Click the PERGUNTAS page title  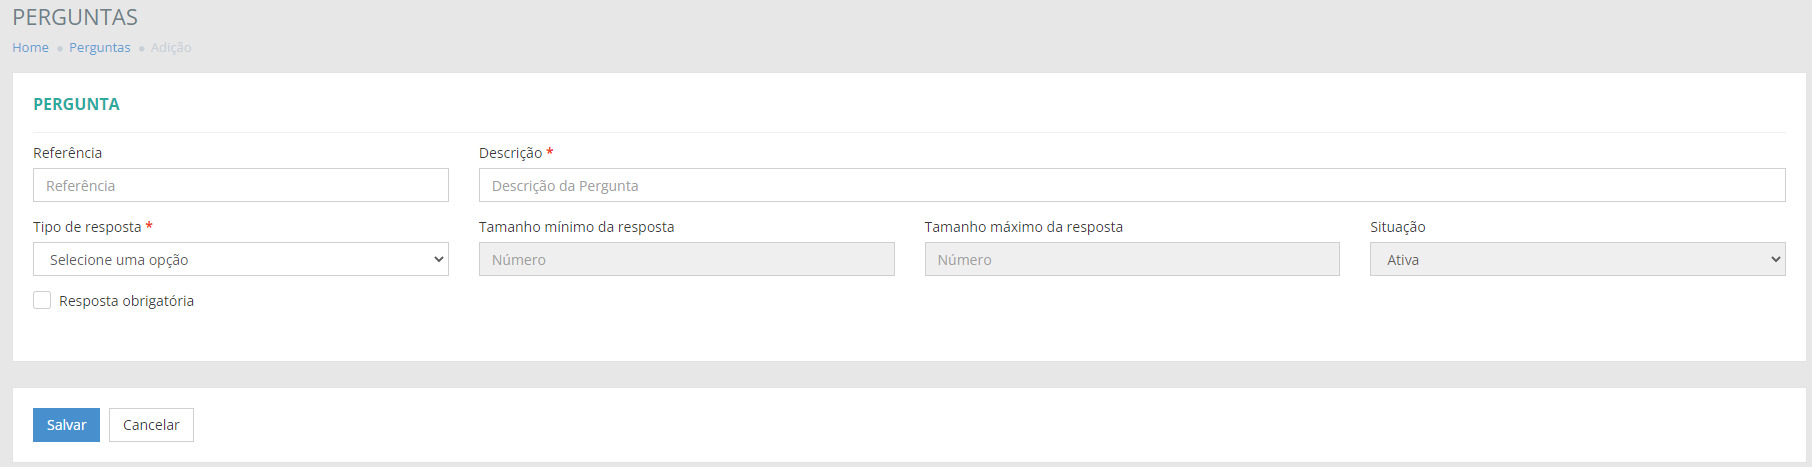click(x=75, y=17)
